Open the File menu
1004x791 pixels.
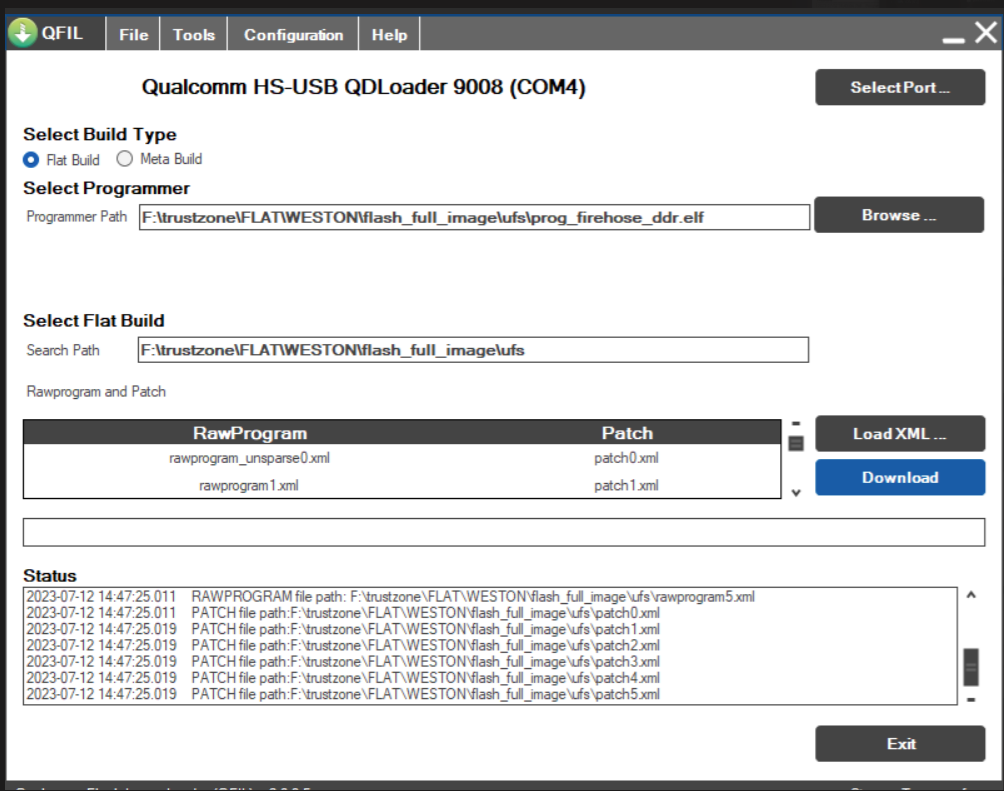[133, 35]
